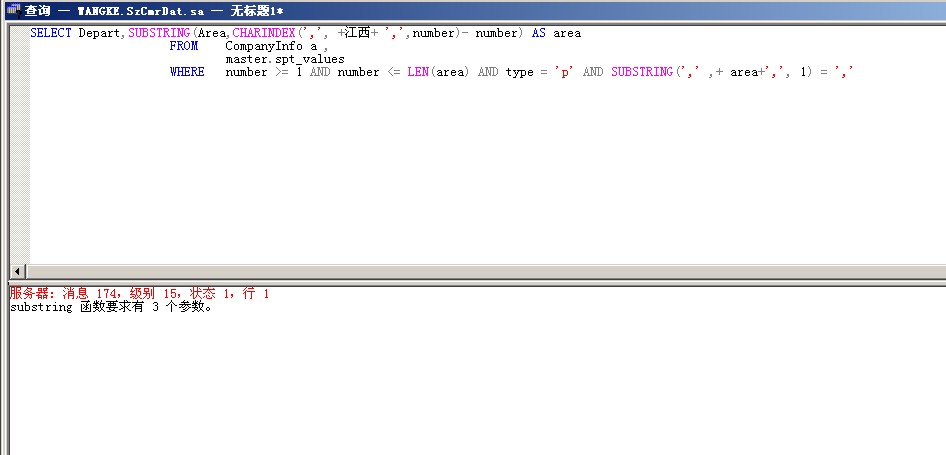Click the string literal 'p'
This screenshot has width=946, height=455.
[565, 72]
